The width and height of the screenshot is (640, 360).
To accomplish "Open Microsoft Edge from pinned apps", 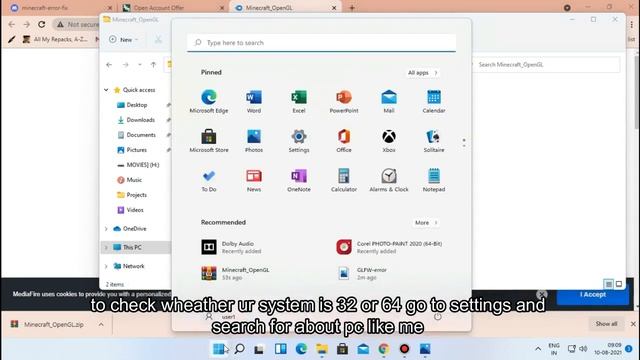I will coord(209,101).
